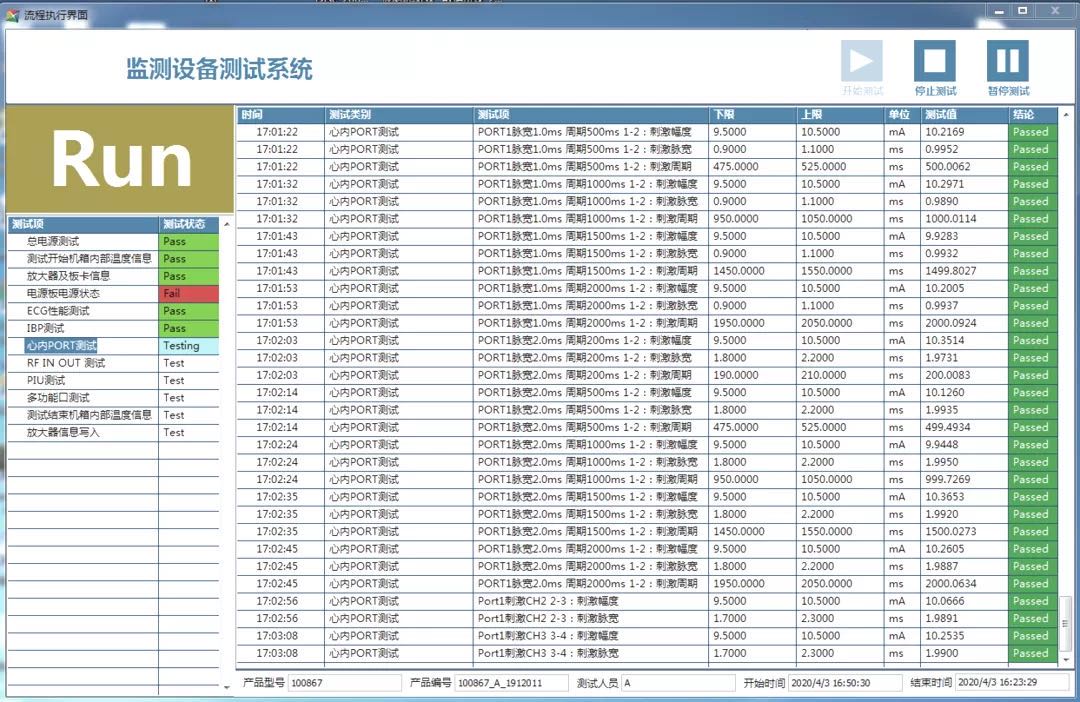Click the 单位 column header

coord(902,114)
